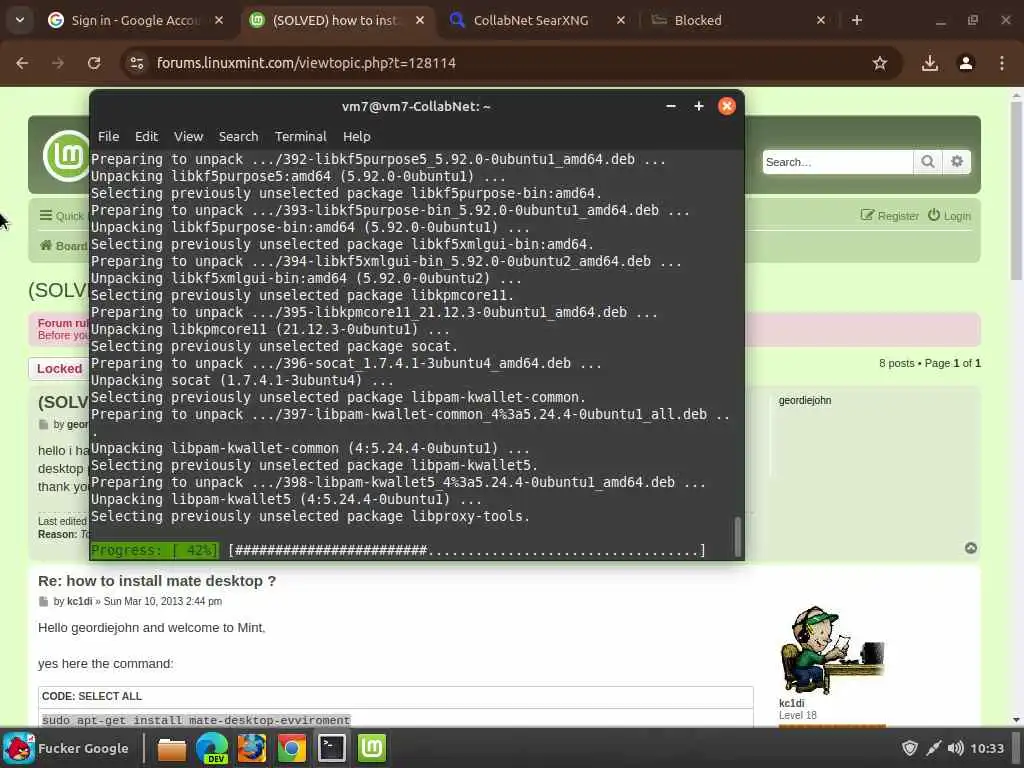Click the 10:33 clock in the panel
Viewport: 1024px width, 768px height.
987,748
